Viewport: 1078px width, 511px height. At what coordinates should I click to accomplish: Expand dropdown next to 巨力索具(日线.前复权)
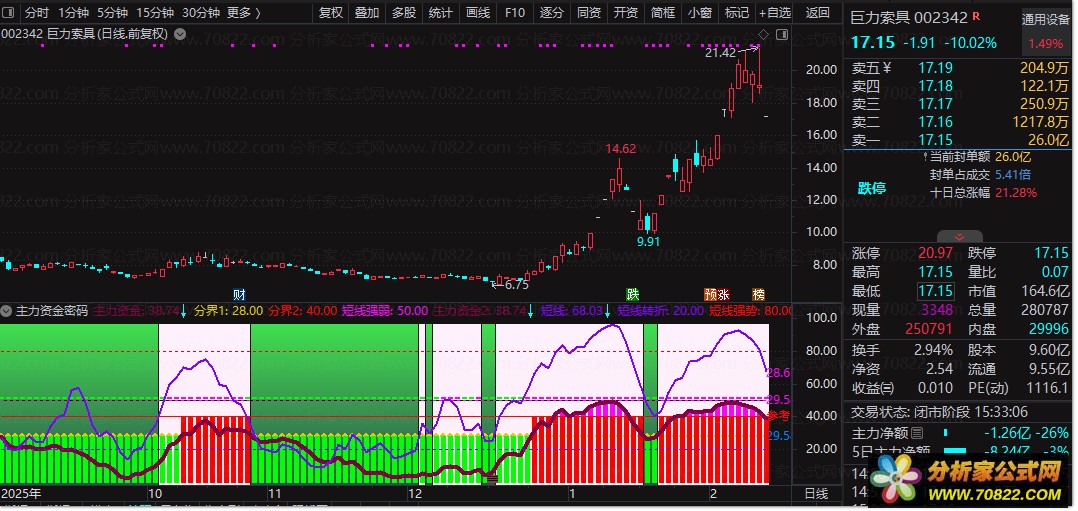tap(179, 34)
